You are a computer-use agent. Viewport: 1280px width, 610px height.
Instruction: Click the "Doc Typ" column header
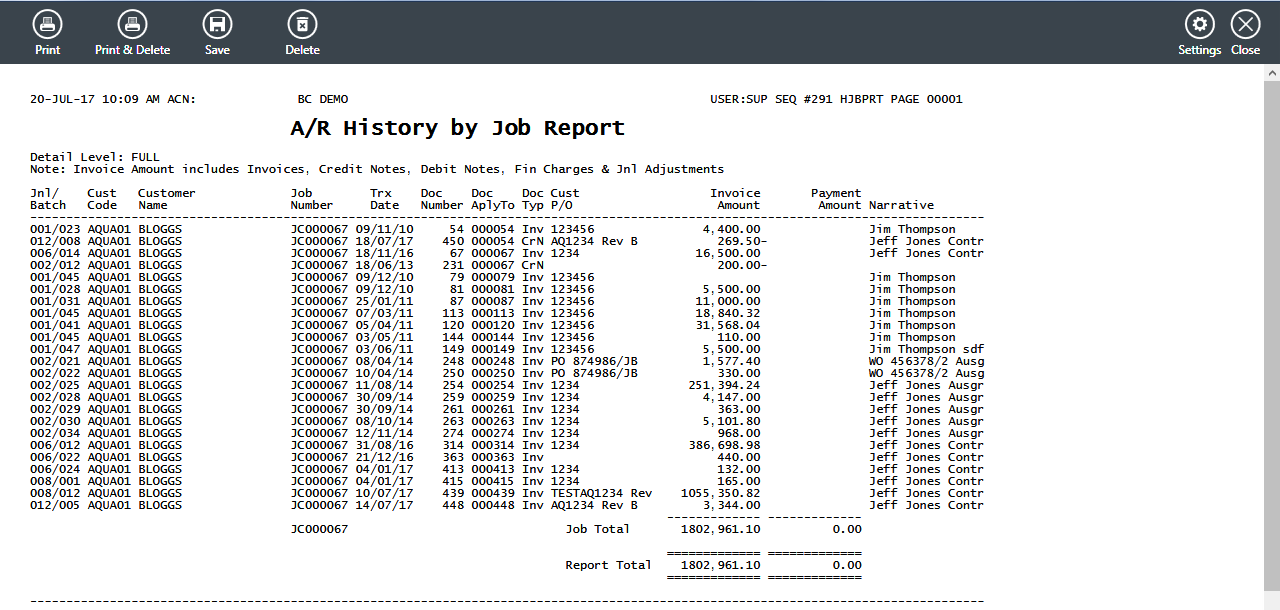pyautogui.click(x=533, y=199)
